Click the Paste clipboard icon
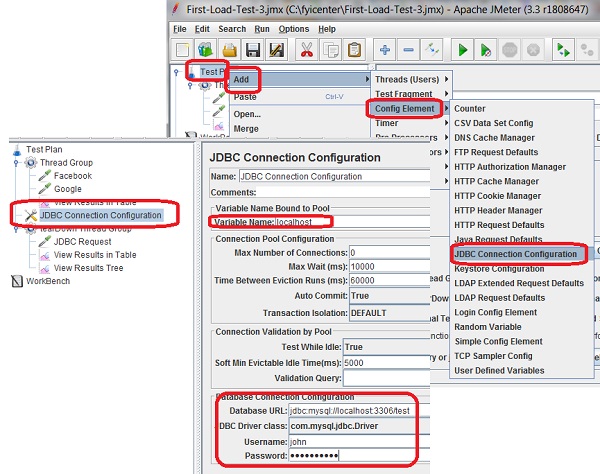 (x=354, y=50)
